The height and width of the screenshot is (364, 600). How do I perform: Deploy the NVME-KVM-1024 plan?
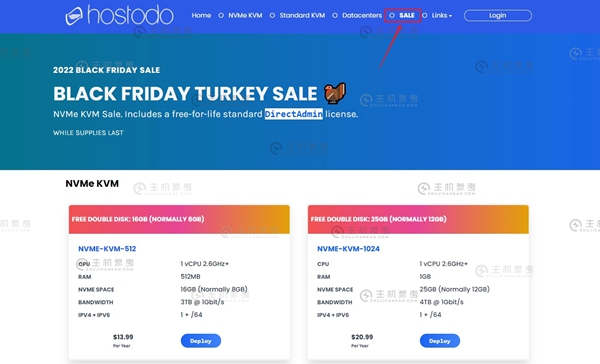pos(440,341)
